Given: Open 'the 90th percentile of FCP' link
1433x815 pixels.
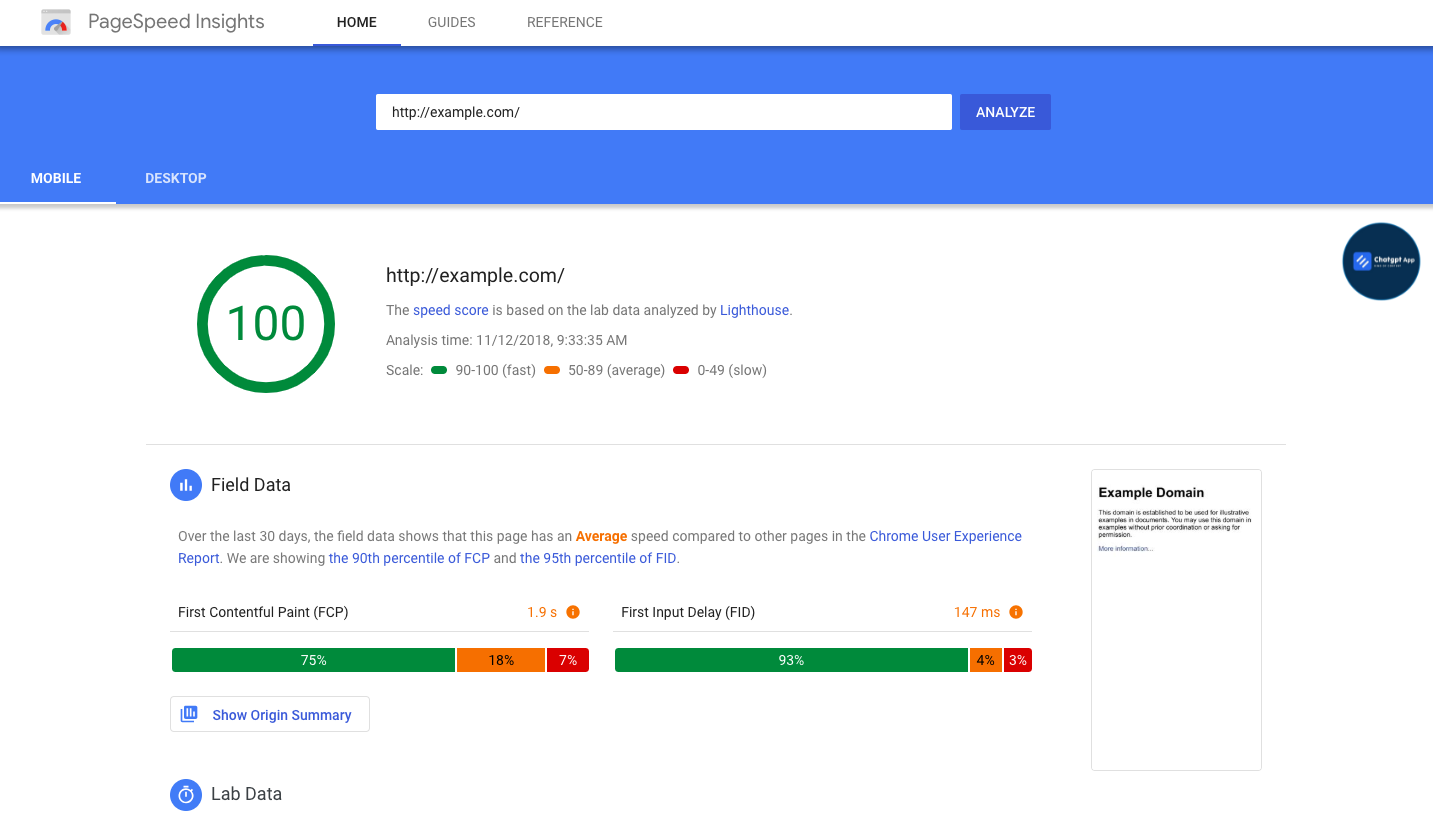Looking at the screenshot, I should click(409, 558).
